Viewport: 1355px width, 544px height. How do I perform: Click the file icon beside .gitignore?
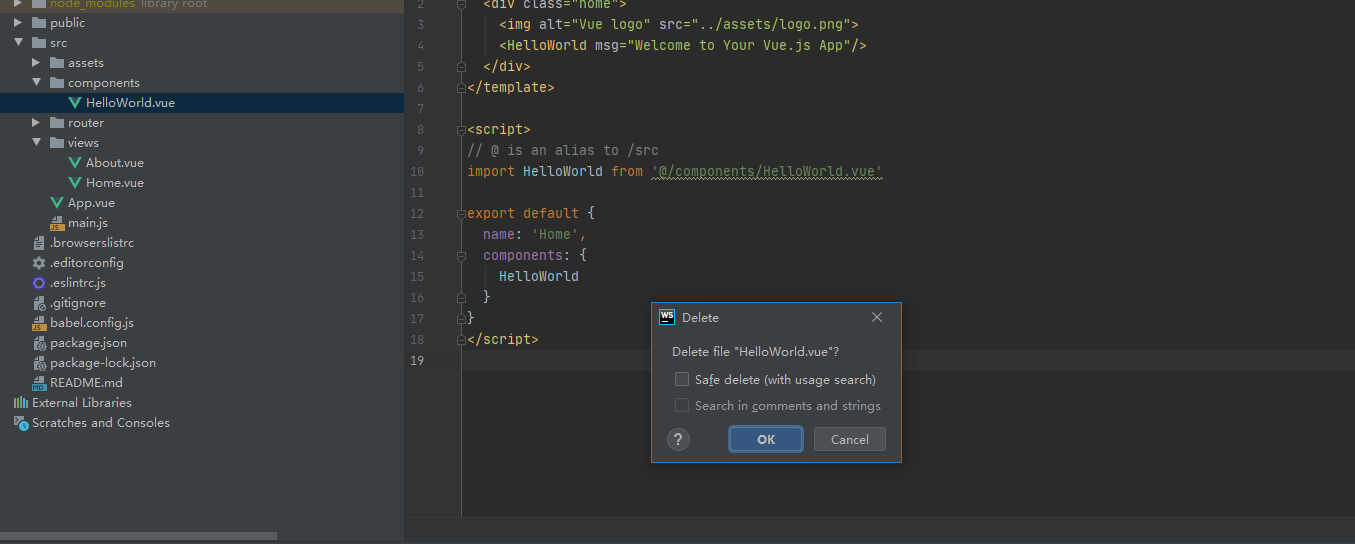tap(39, 302)
